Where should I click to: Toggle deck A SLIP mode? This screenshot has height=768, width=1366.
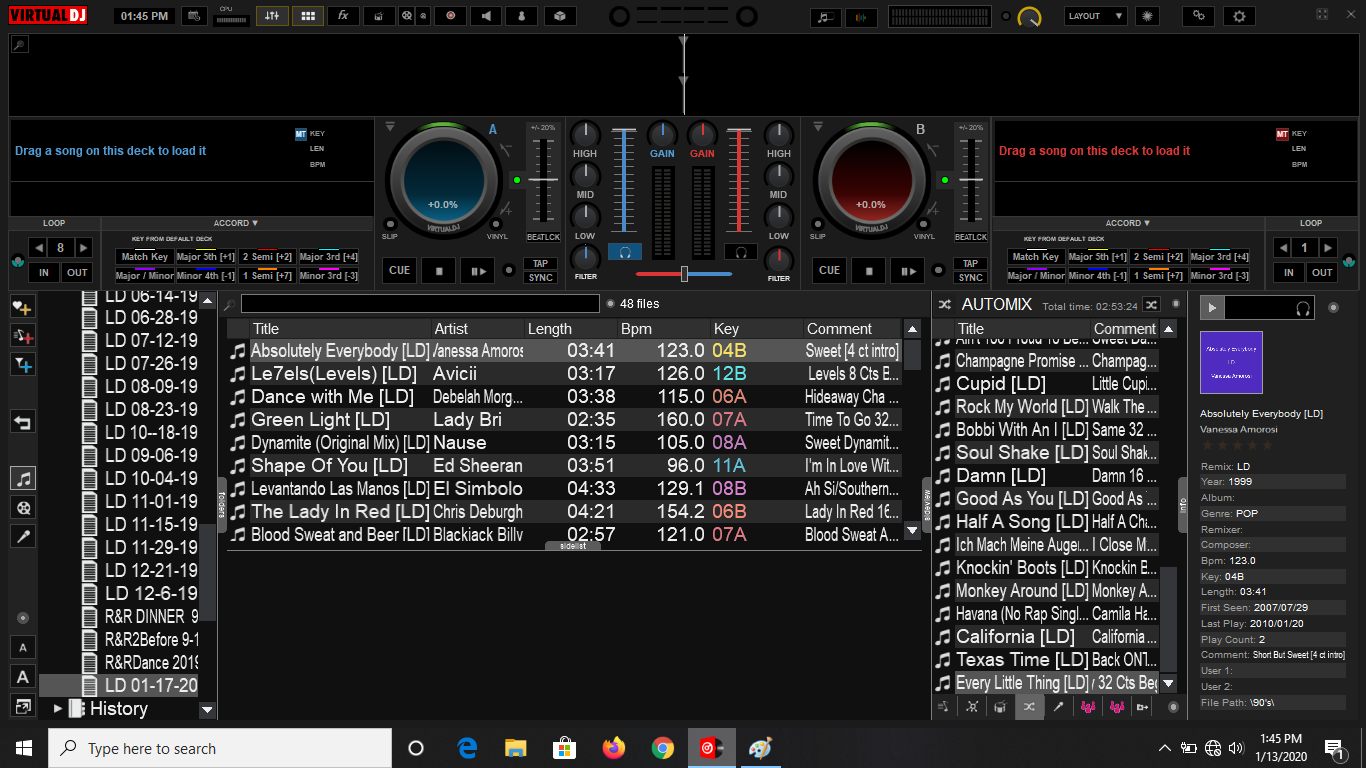[x=389, y=225]
